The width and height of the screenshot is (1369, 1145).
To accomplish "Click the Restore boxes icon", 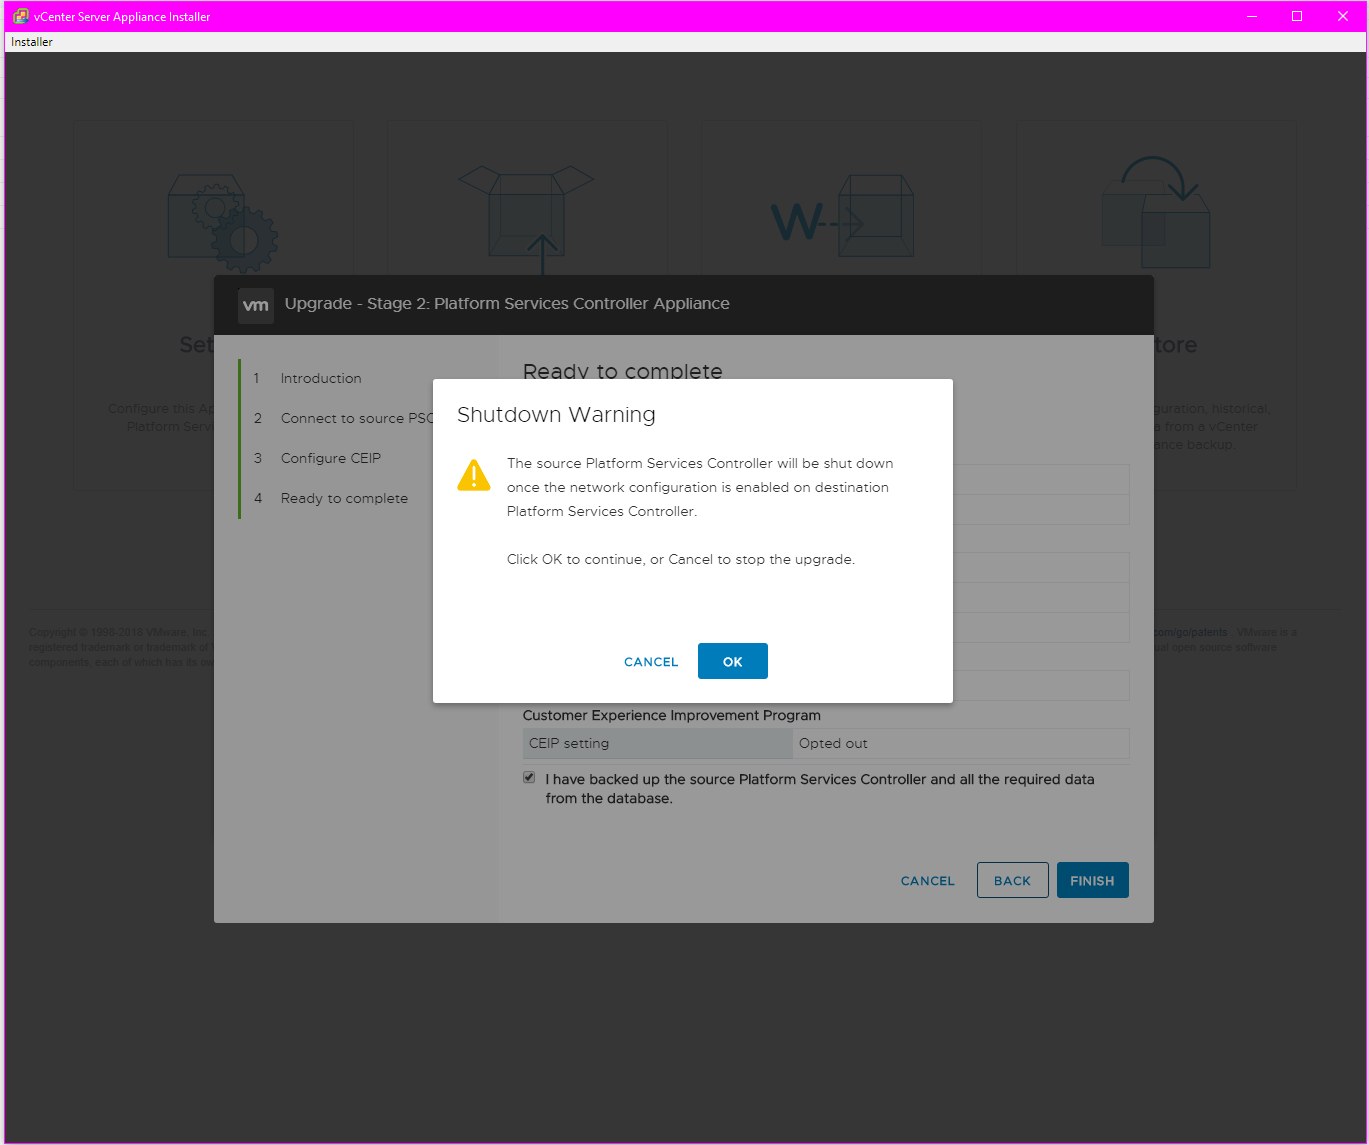I will coord(1156,212).
